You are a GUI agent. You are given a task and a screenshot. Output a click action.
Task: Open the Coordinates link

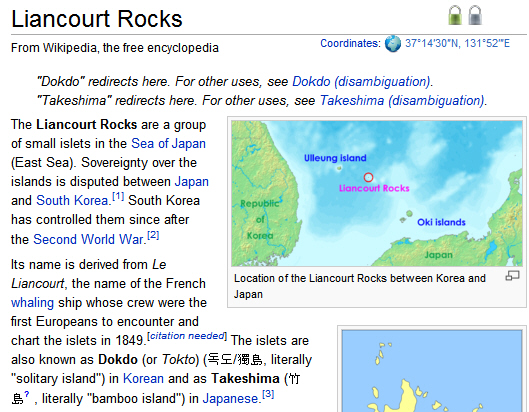[x=350, y=44]
